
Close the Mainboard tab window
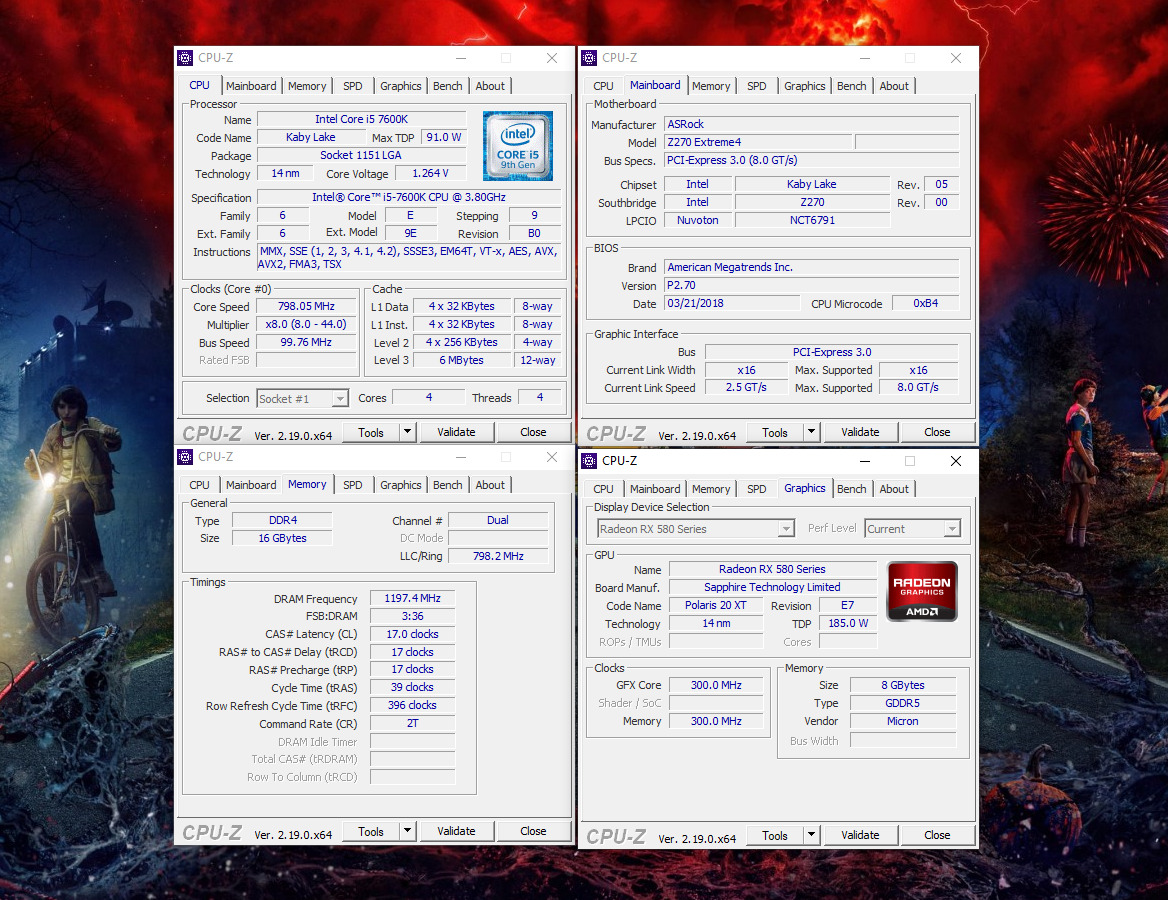coord(956,58)
